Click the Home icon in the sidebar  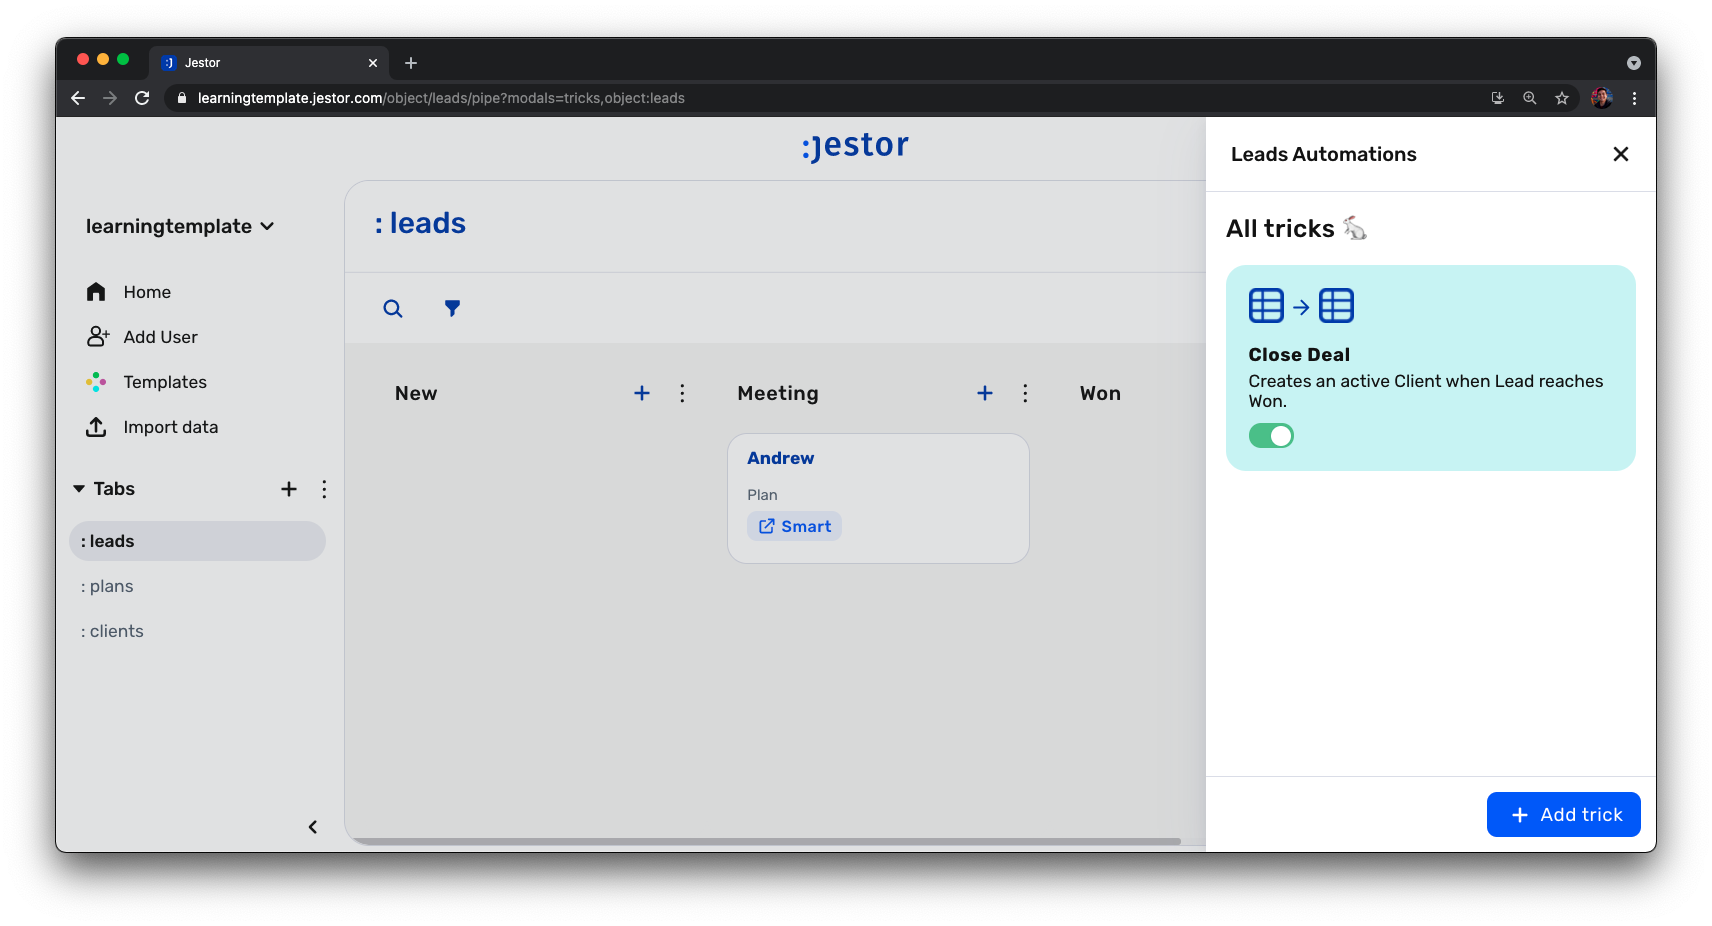[x=96, y=292]
